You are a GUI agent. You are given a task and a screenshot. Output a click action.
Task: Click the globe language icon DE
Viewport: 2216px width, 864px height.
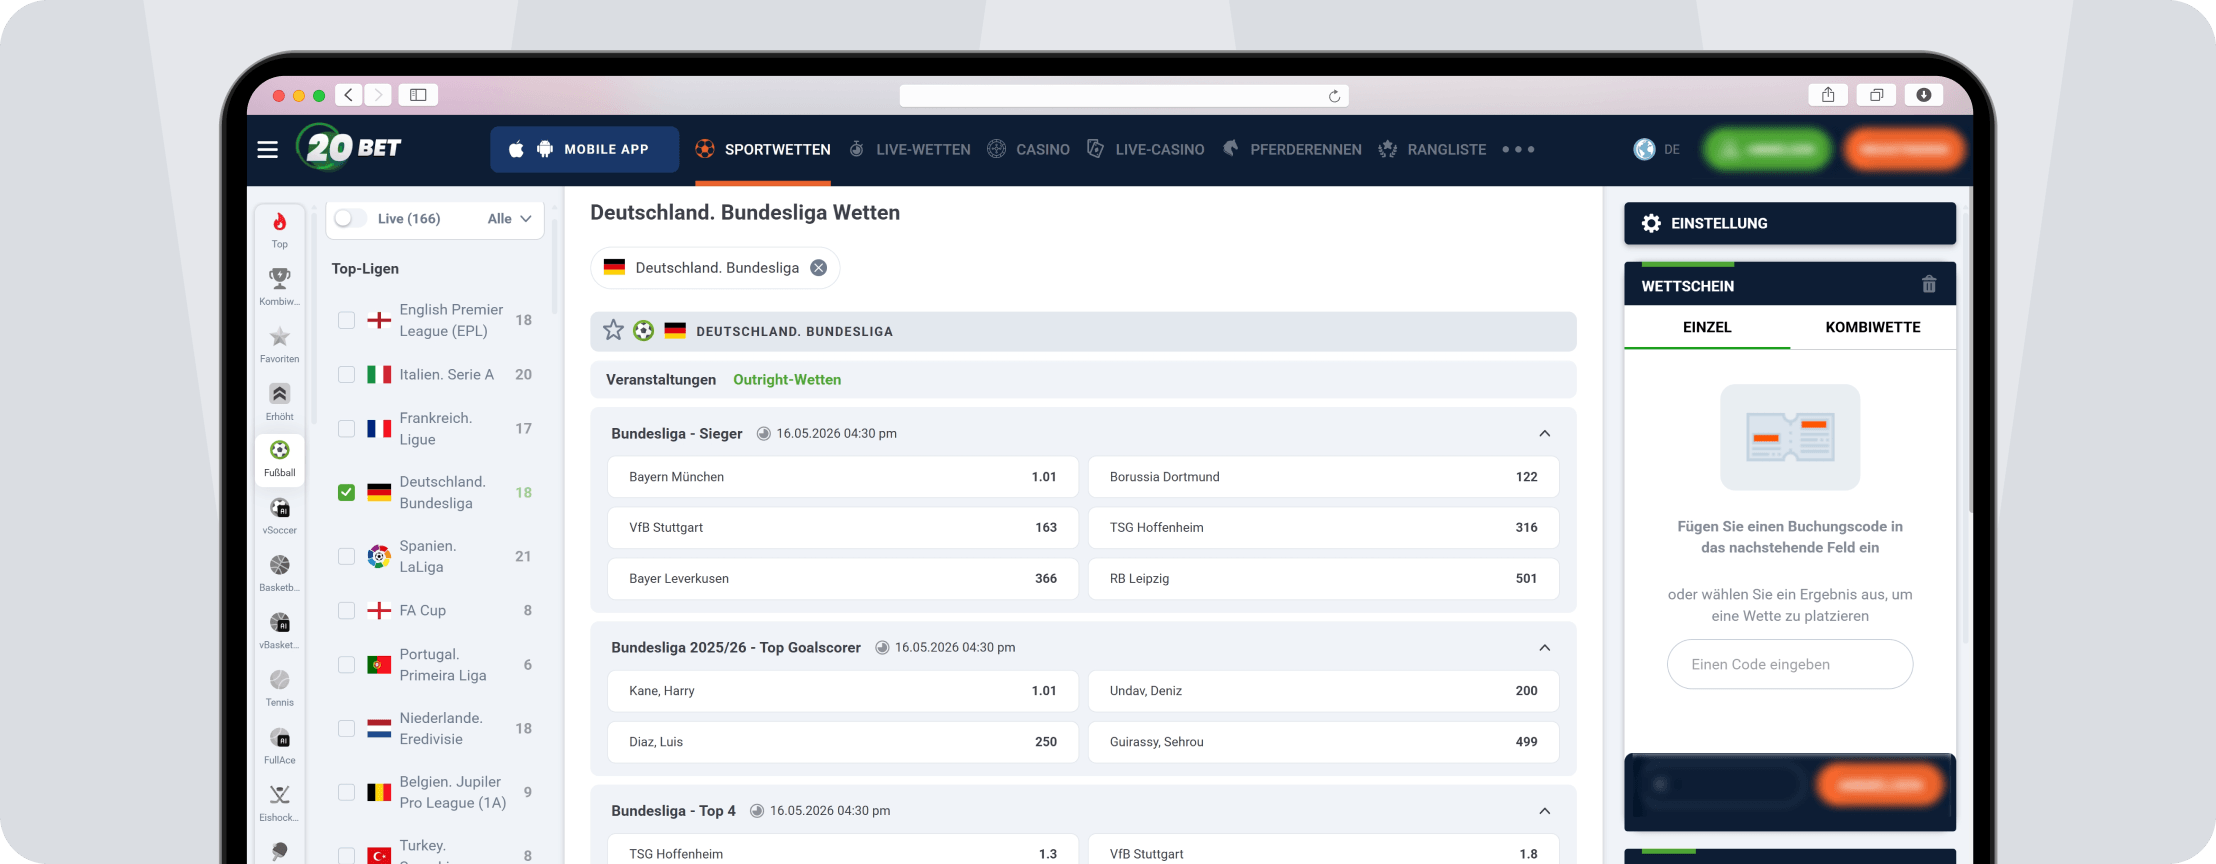point(1644,149)
